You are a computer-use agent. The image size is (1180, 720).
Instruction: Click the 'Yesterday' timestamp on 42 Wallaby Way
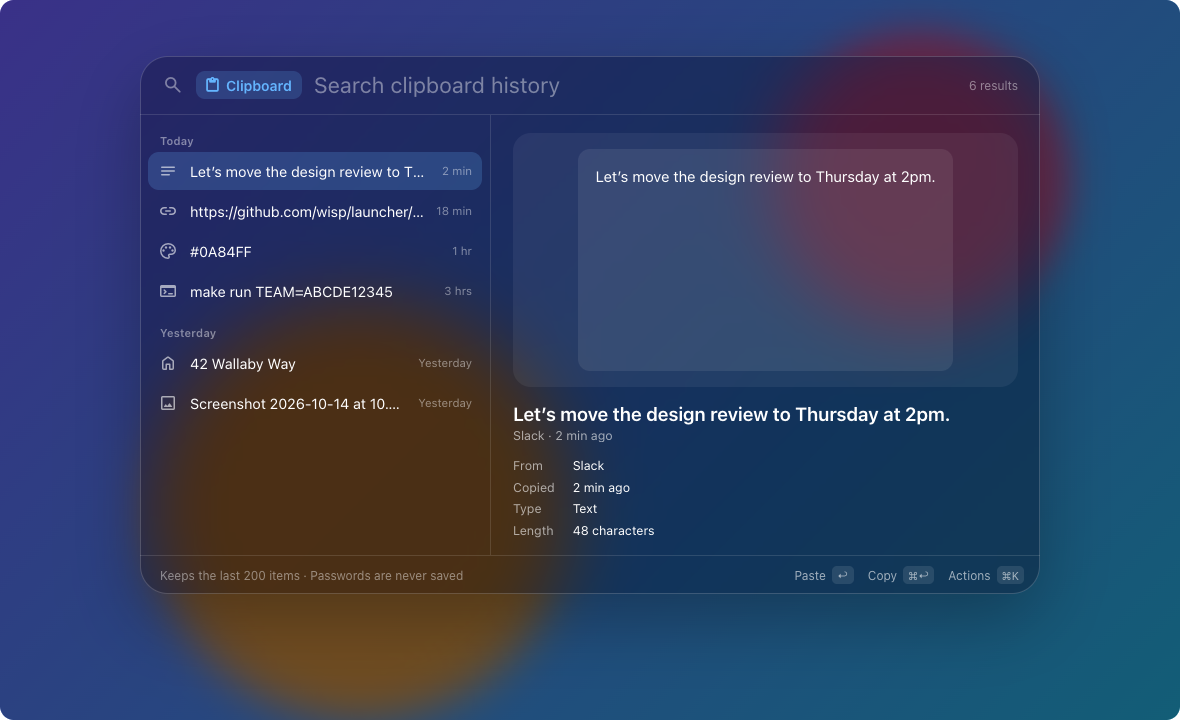point(445,363)
